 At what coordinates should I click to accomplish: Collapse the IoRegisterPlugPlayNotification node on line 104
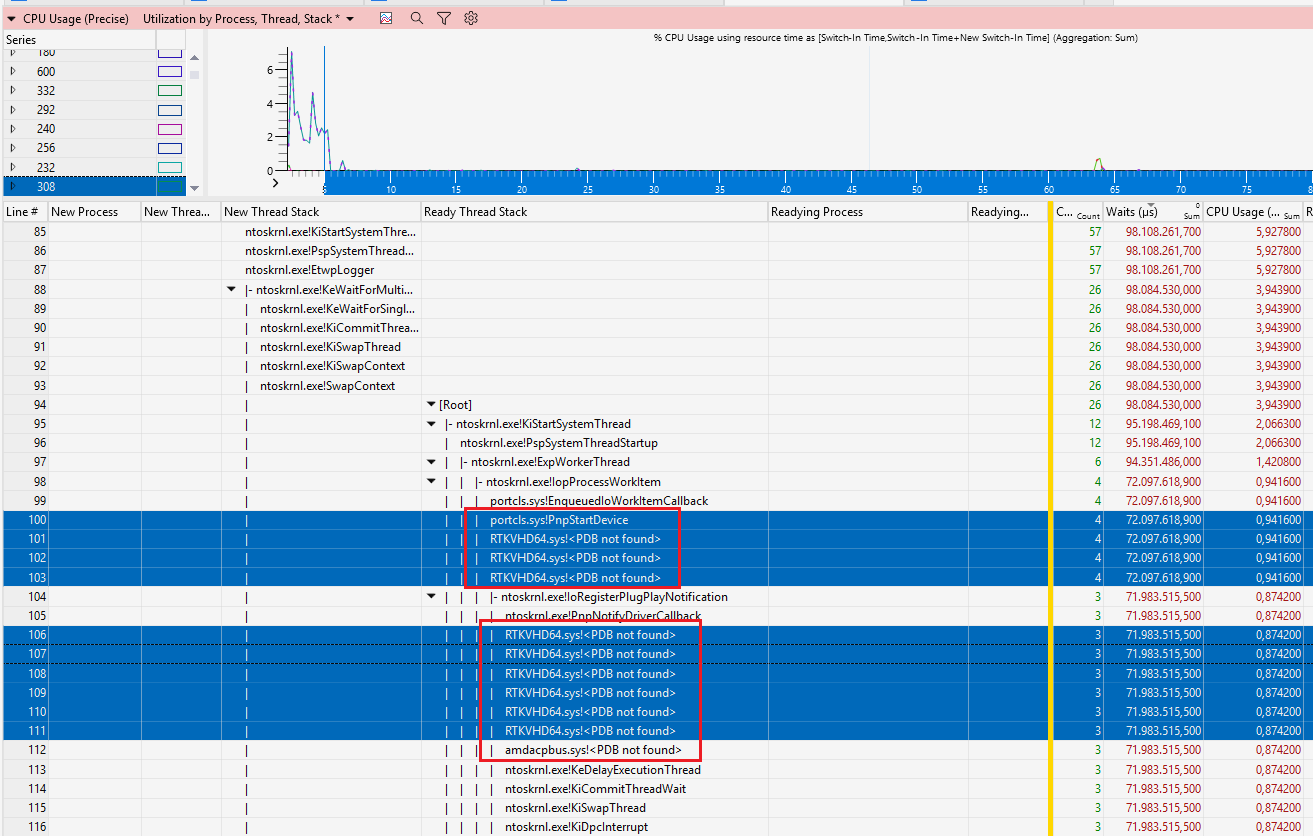[x=431, y=597]
